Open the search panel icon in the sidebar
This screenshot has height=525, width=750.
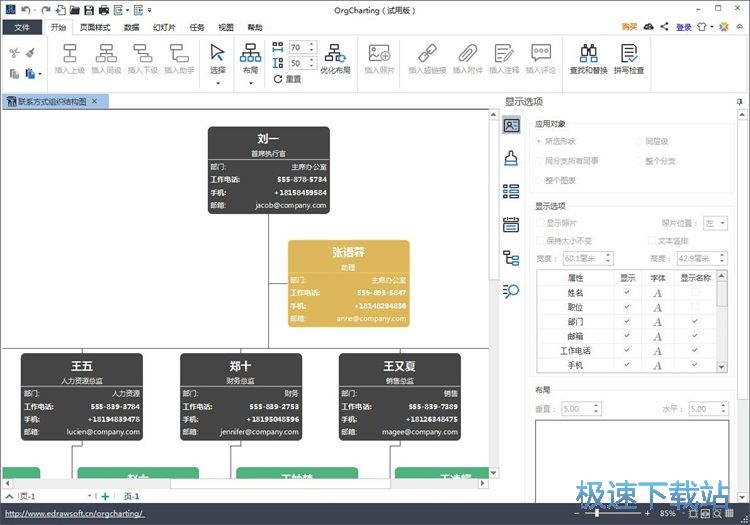click(x=511, y=291)
